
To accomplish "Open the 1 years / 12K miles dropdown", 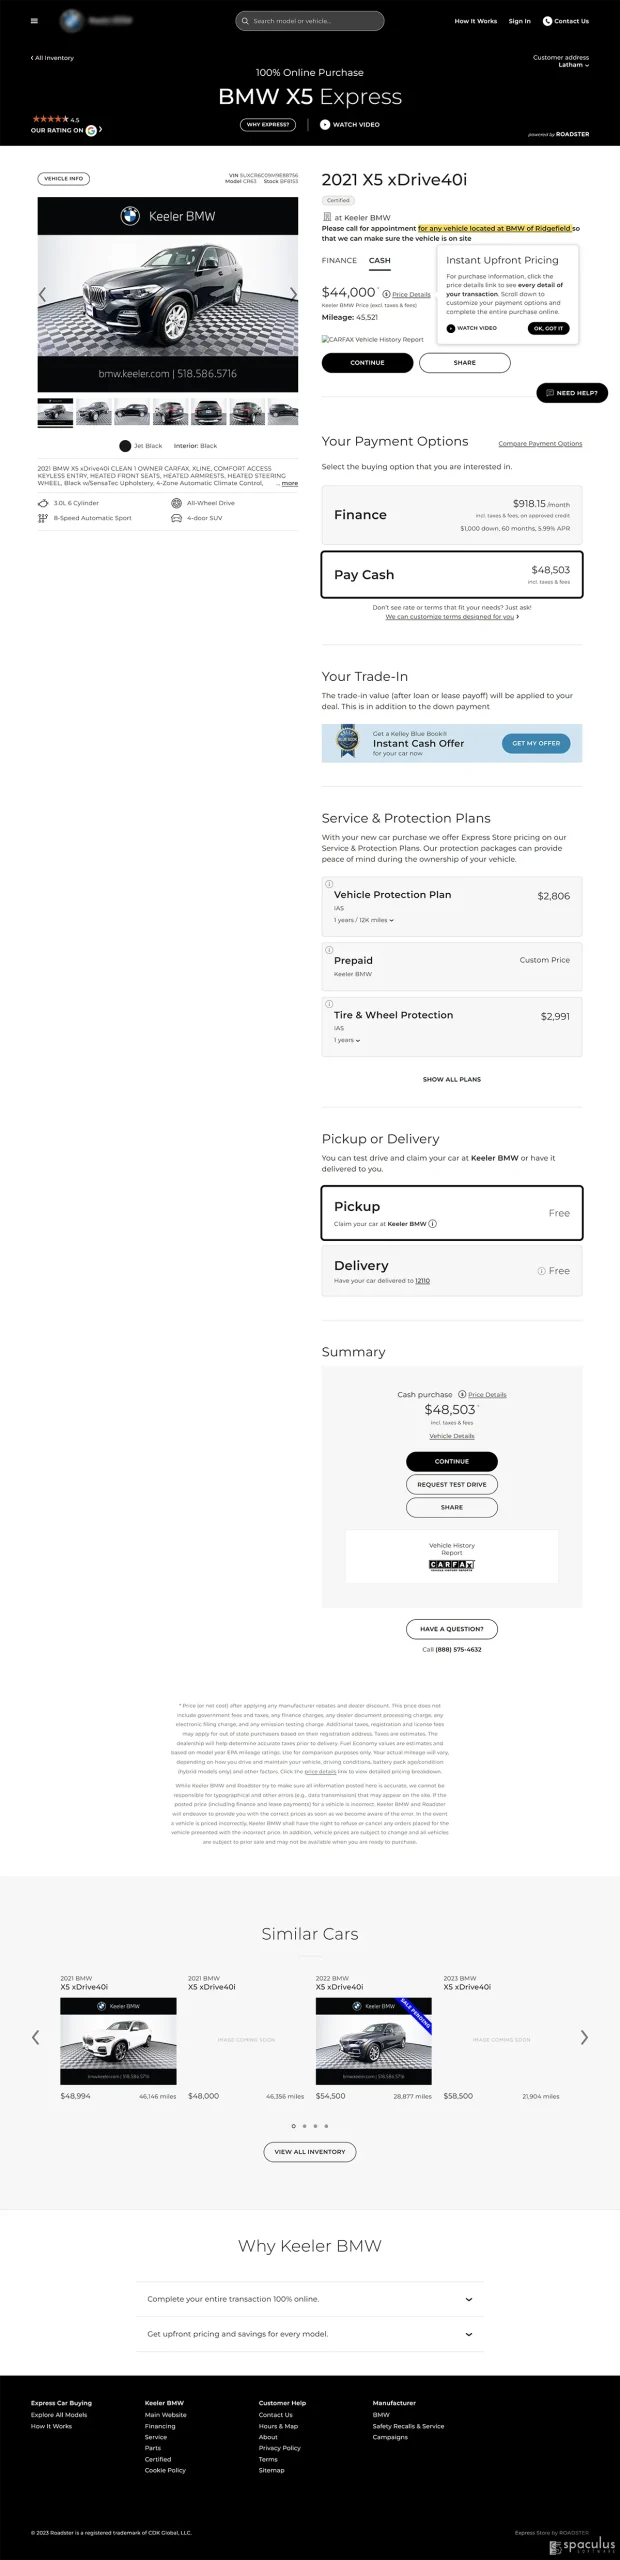I will click(364, 920).
